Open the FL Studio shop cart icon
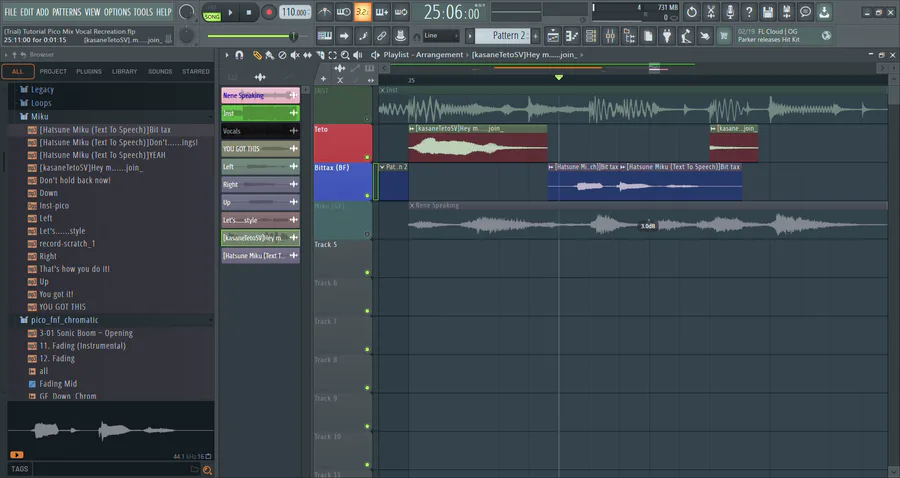900x478 pixels. point(724,36)
